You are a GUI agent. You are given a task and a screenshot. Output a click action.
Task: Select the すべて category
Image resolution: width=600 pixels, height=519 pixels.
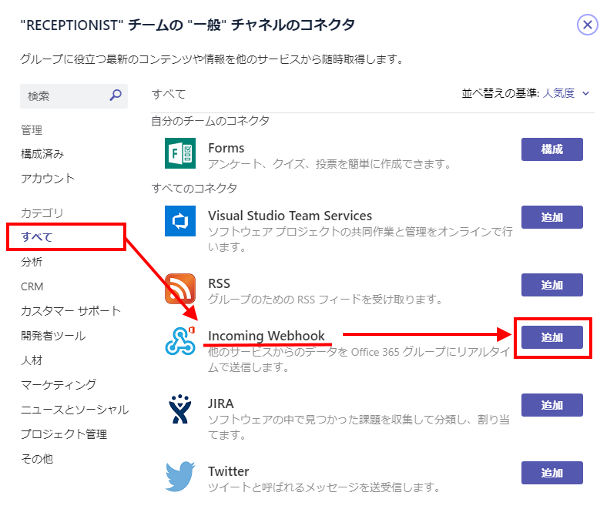pos(37,237)
